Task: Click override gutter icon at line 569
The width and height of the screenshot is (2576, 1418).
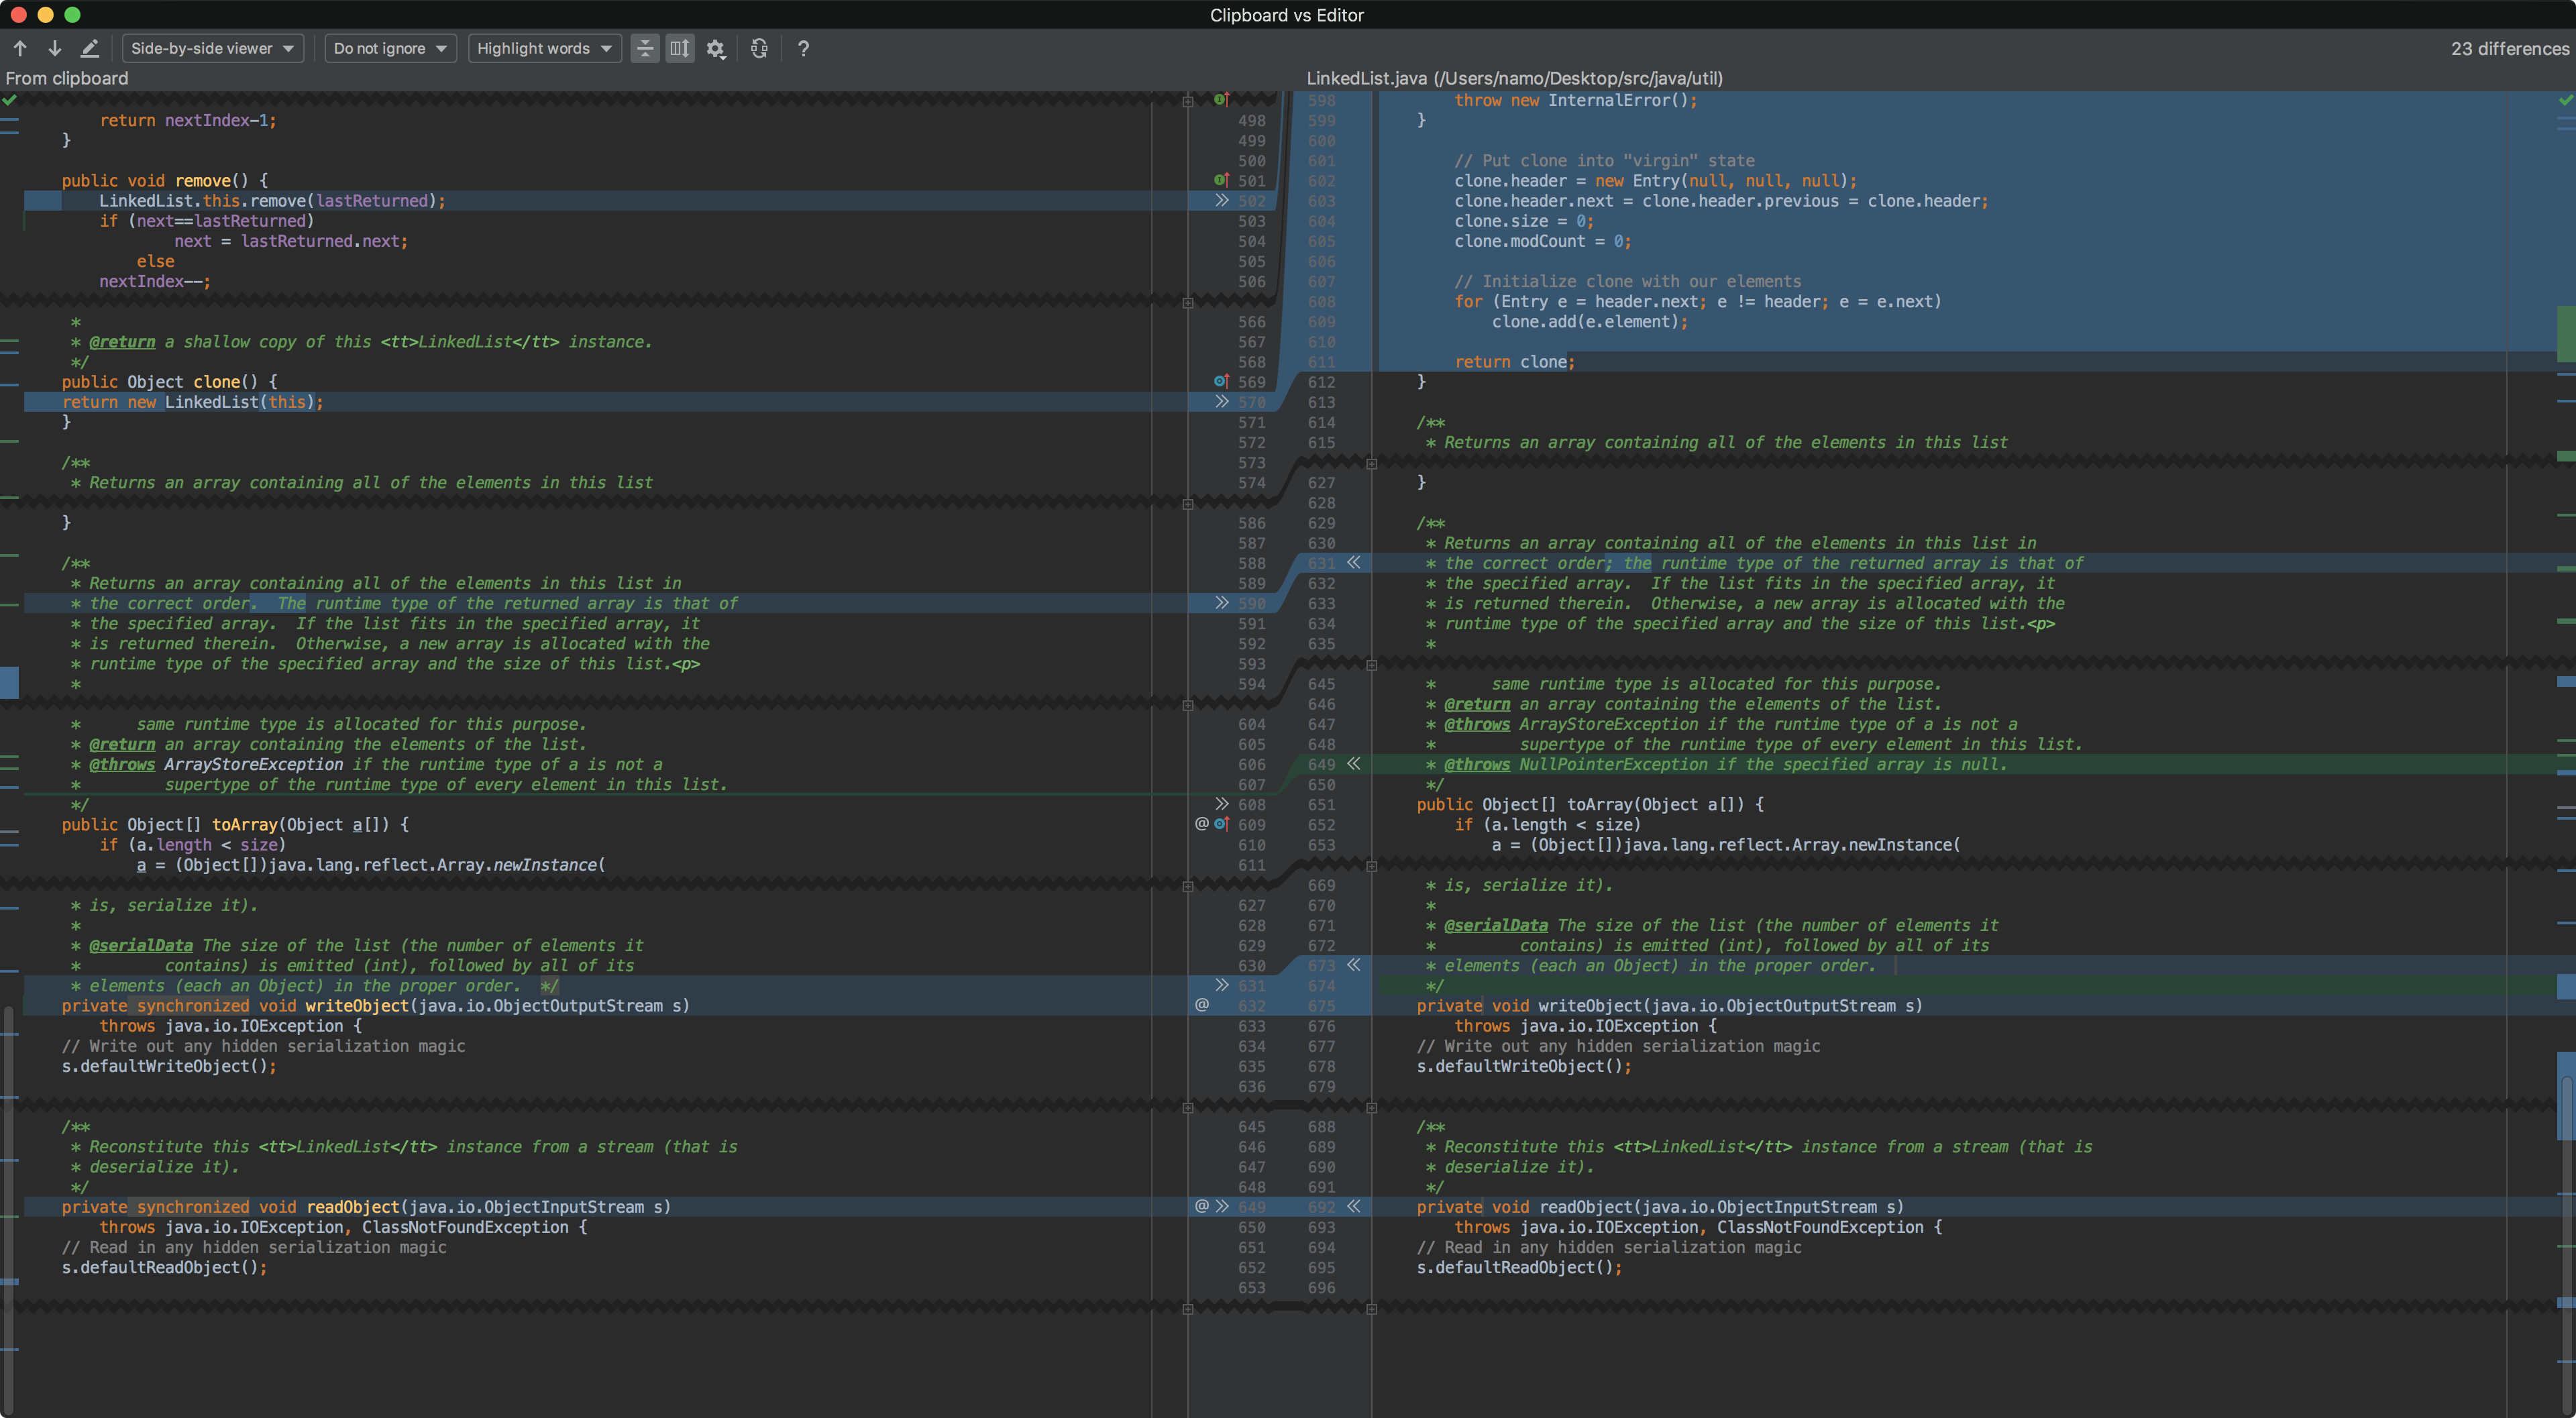Action: point(1221,382)
